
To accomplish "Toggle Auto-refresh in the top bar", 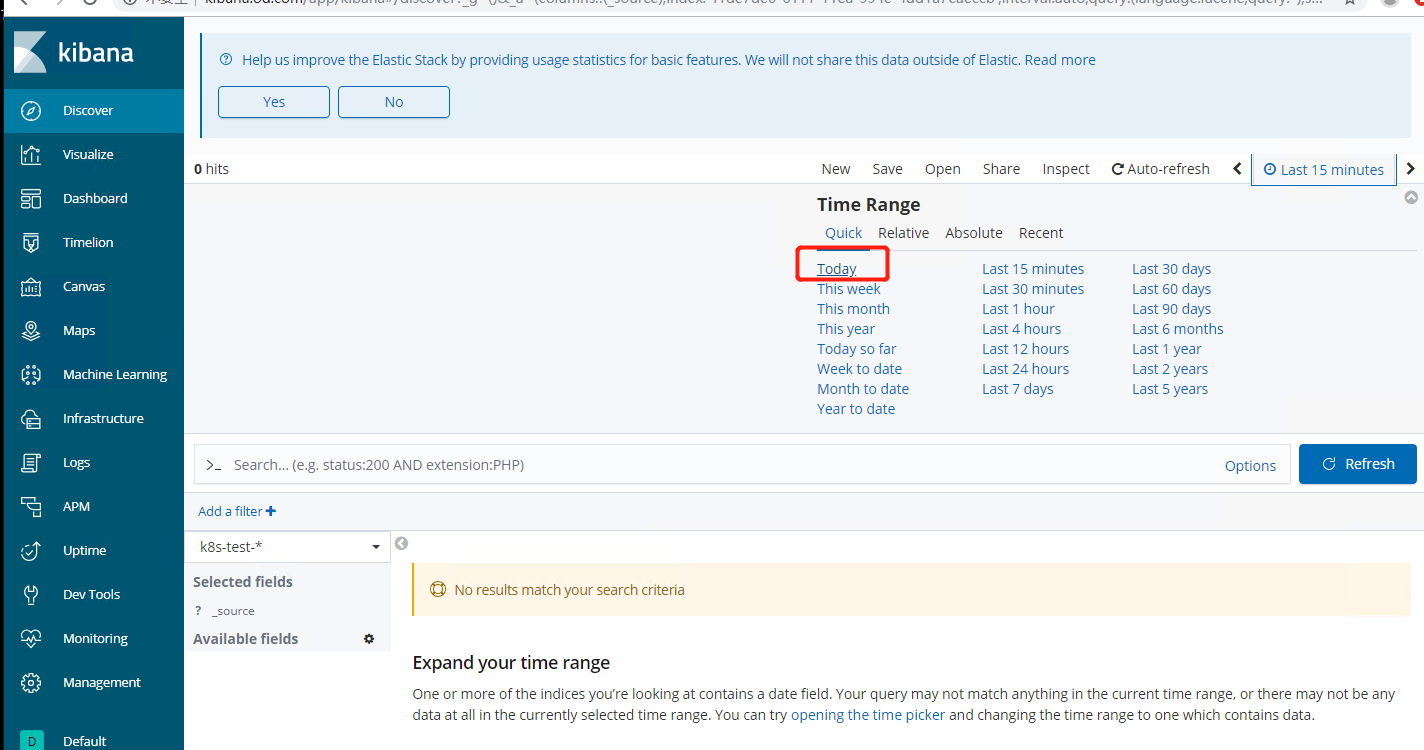I will pyautogui.click(x=1160, y=169).
